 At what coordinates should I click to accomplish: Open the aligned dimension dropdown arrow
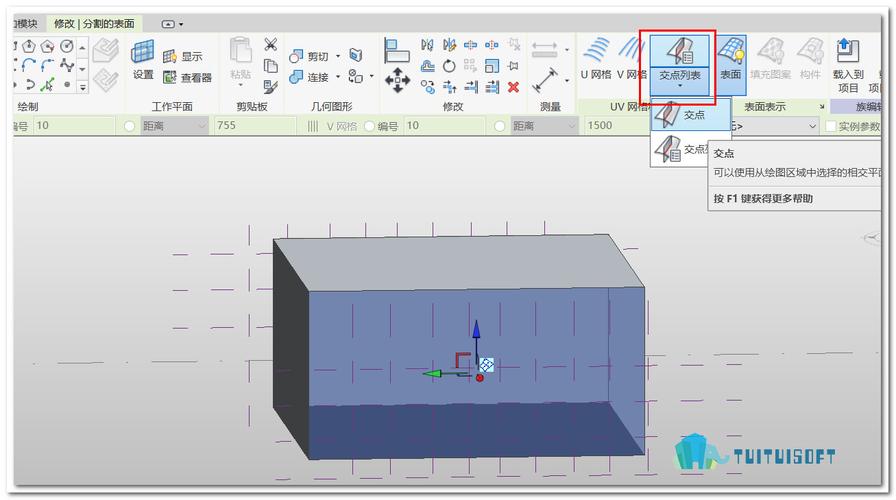click(x=567, y=50)
